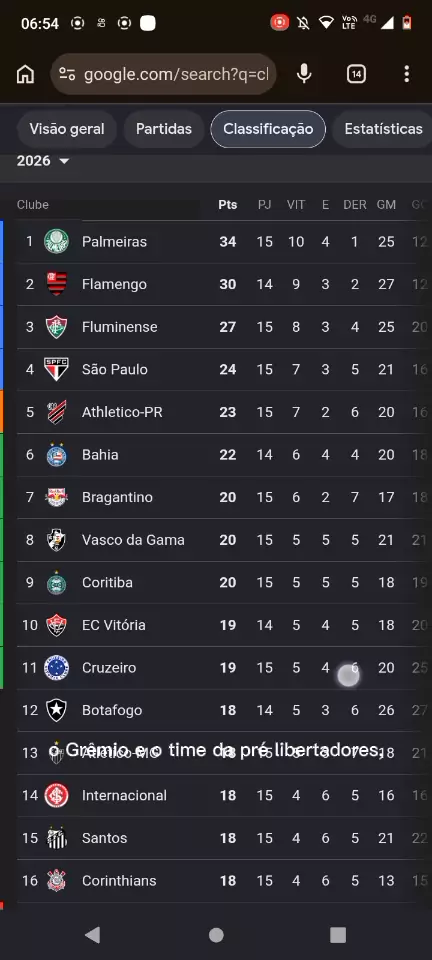The image size is (432, 960).
Task: Tap the google.com address bar field
Action: (x=163, y=75)
